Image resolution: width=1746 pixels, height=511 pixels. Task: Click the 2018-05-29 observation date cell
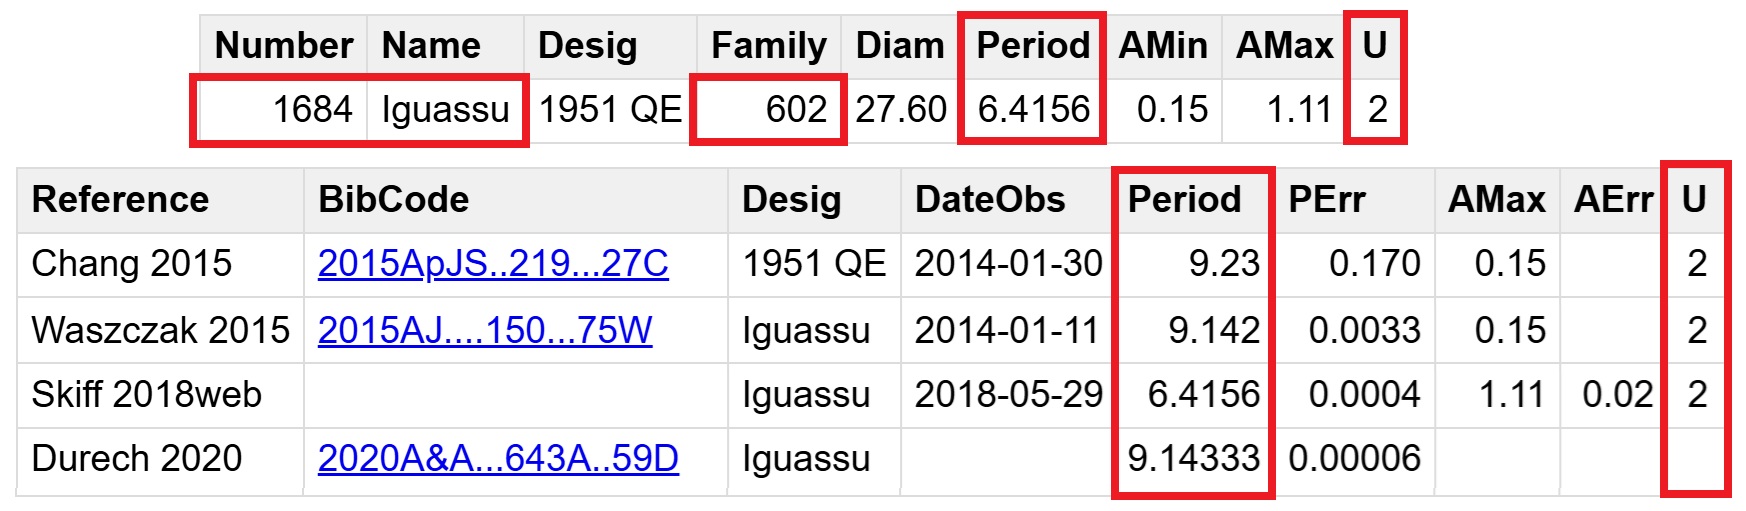point(1008,395)
